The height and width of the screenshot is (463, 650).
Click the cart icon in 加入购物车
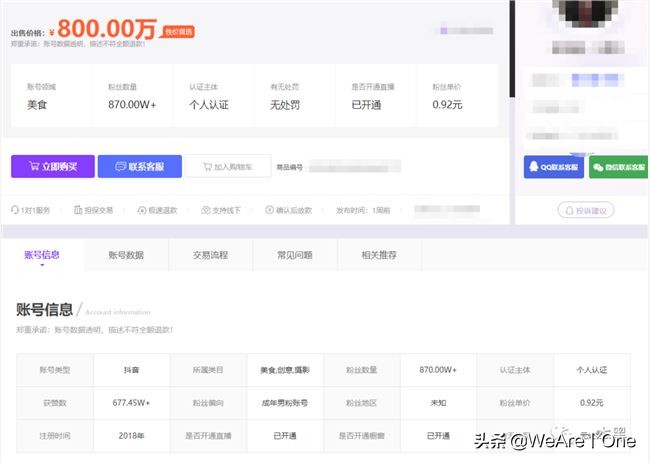[x=207, y=167]
